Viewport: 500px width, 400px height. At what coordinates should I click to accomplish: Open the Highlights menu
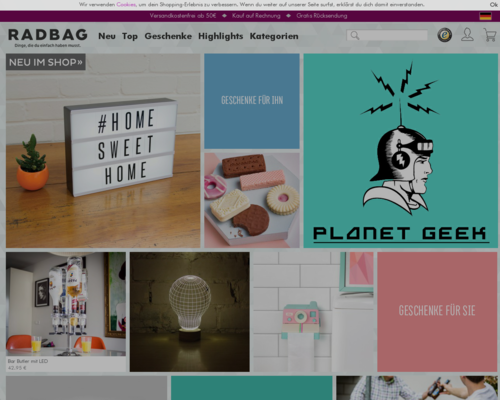click(x=220, y=36)
